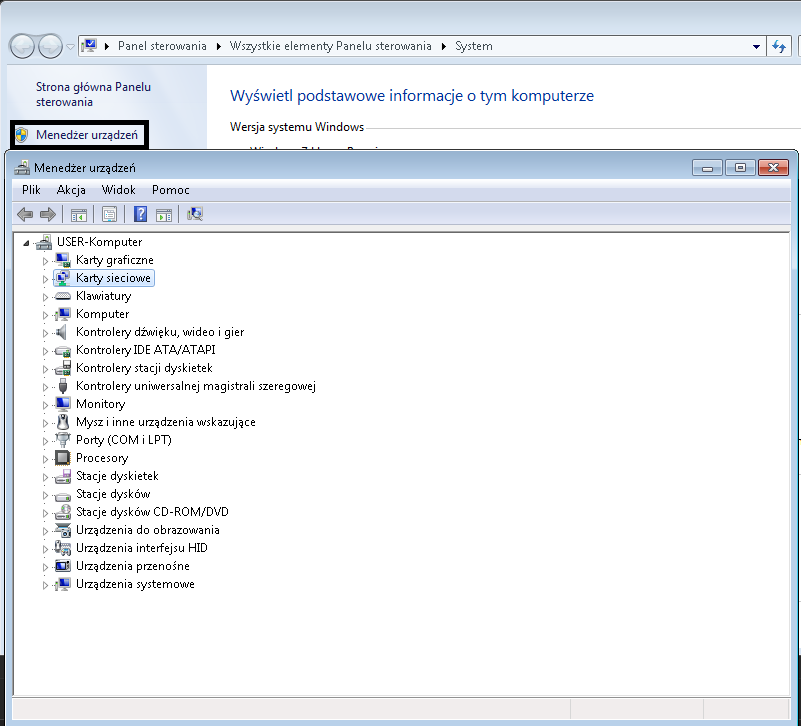Screen dimensions: 801x726
Task: Select the Stacje dysków tree item
Action: point(113,494)
